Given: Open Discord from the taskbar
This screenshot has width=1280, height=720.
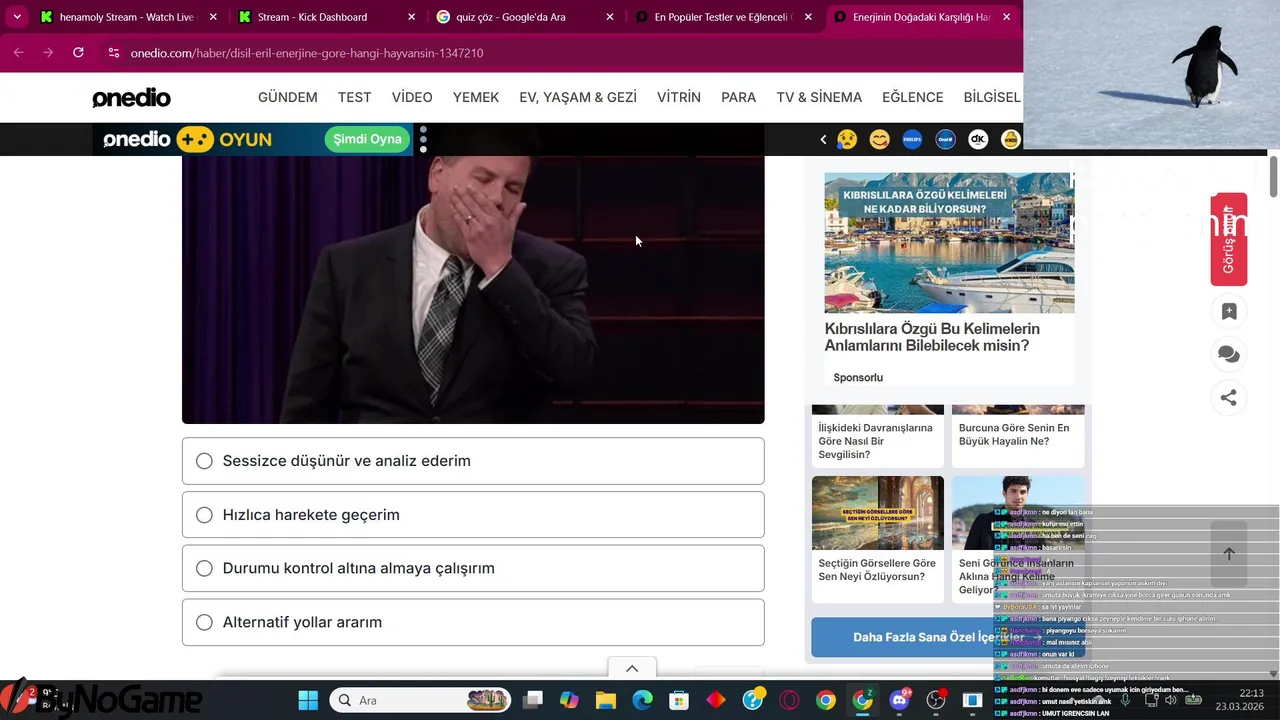Looking at the screenshot, I should [900, 700].
